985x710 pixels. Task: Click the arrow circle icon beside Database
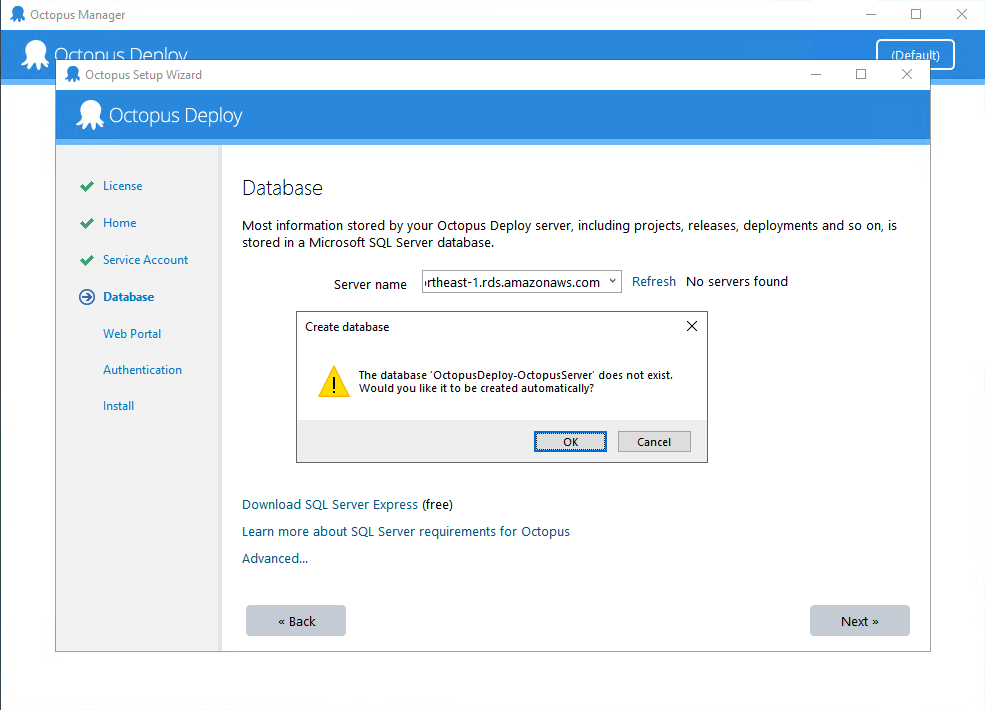(87, 297)
